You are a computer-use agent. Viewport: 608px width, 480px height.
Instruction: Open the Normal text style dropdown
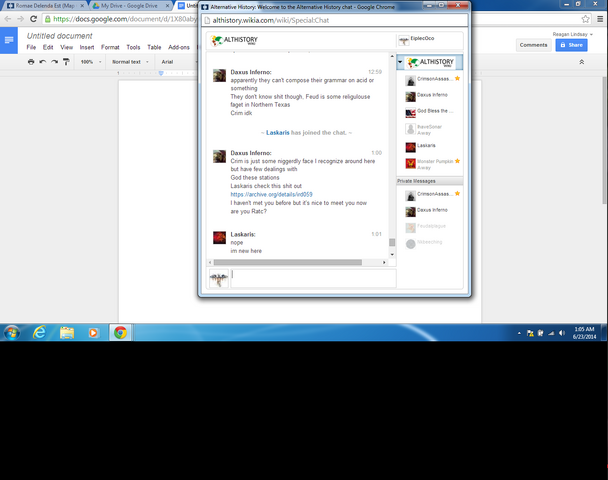coord(131,62)
